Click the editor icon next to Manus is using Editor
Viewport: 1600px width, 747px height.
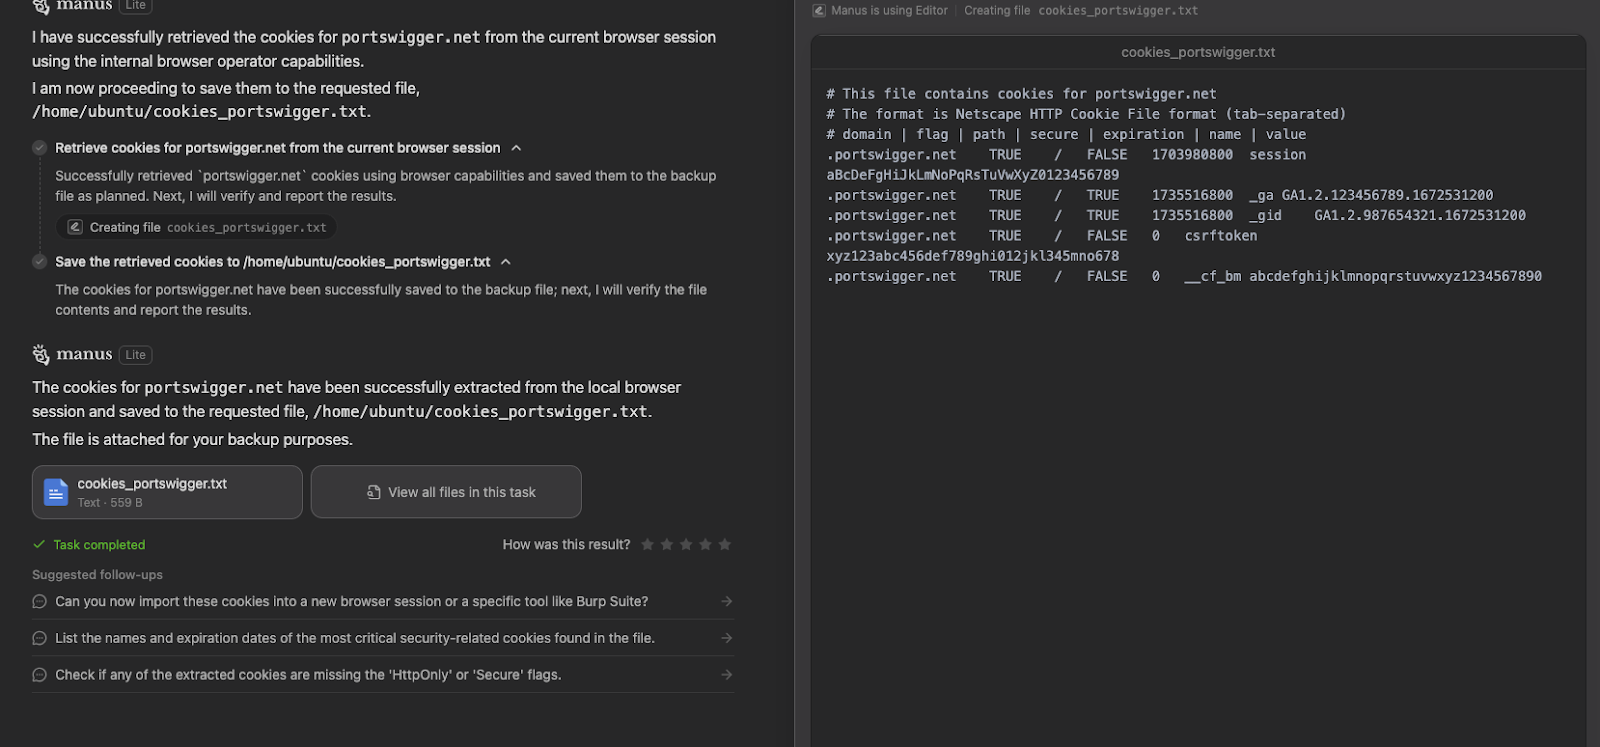click(819, 11)
